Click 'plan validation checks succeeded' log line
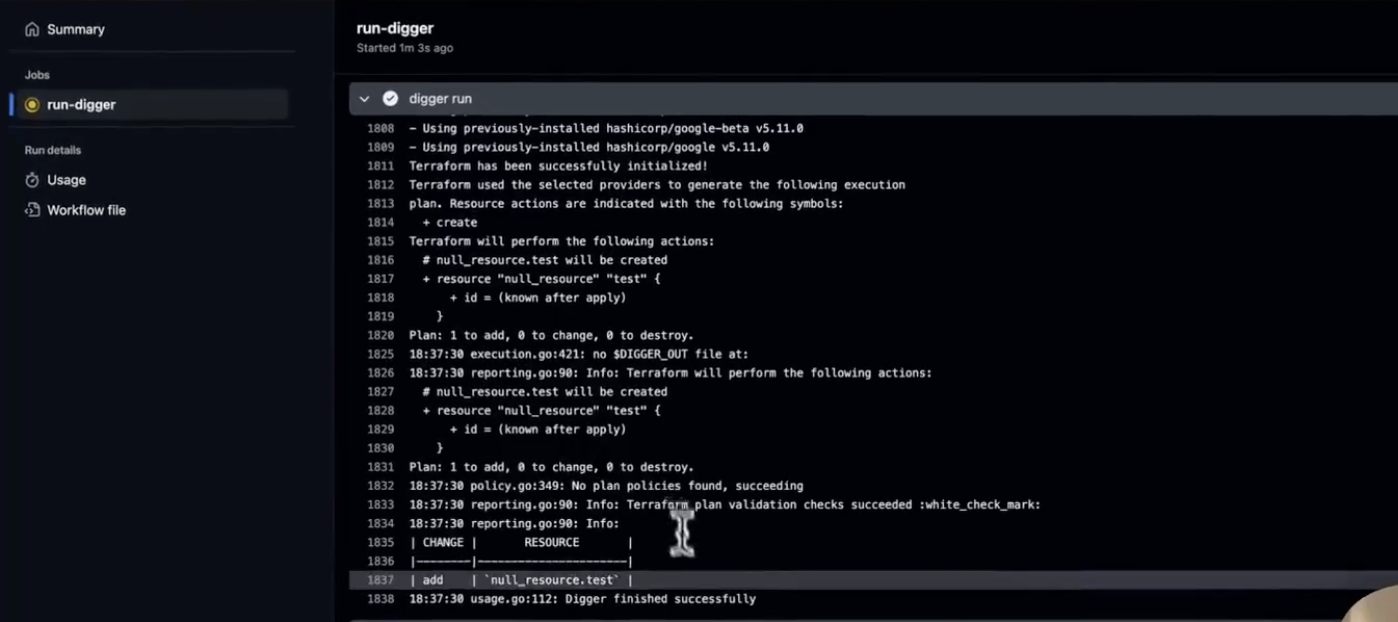Viewport: 1398px width, 622px height. (725, 505)
